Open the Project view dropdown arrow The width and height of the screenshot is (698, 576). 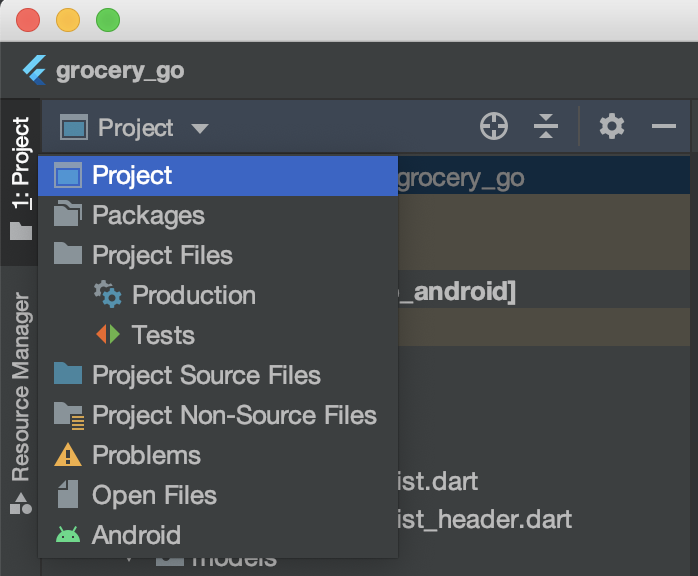tap(200, 129)
